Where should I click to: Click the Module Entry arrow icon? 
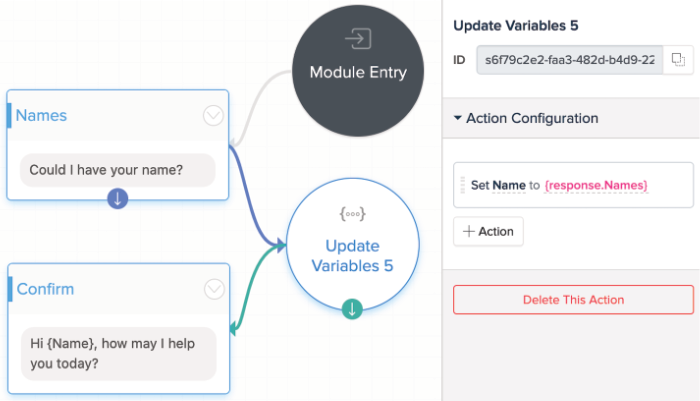click(357, 39)
